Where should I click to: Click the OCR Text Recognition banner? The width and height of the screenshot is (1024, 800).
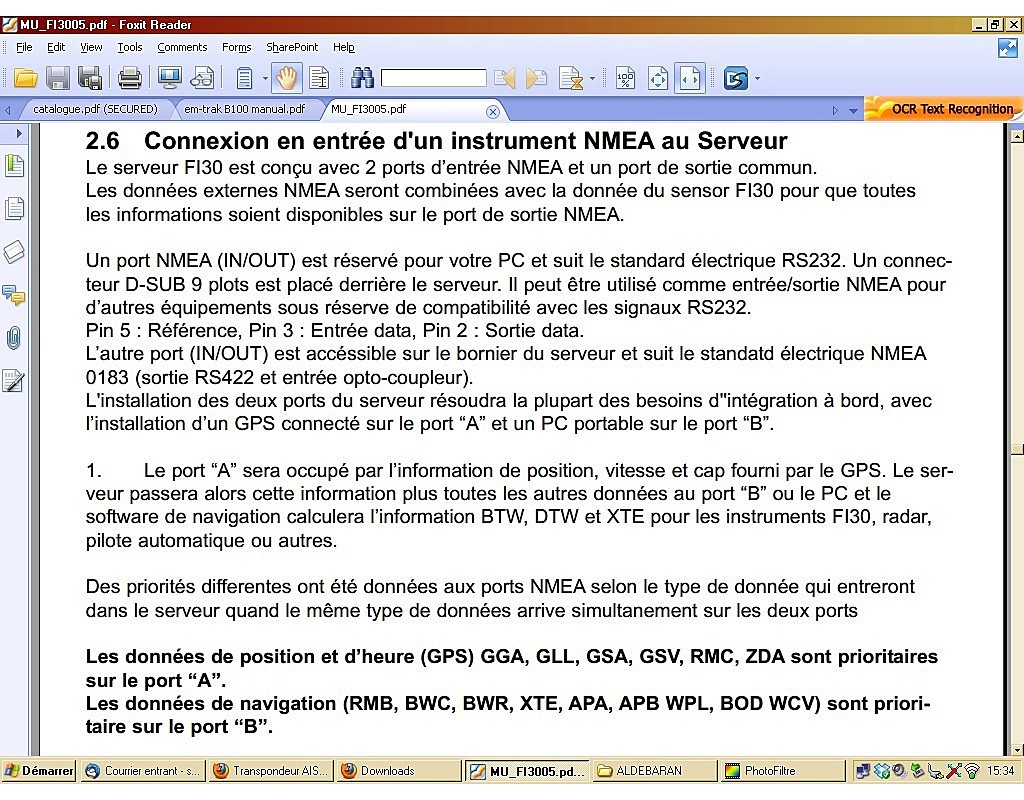point(944,108)
